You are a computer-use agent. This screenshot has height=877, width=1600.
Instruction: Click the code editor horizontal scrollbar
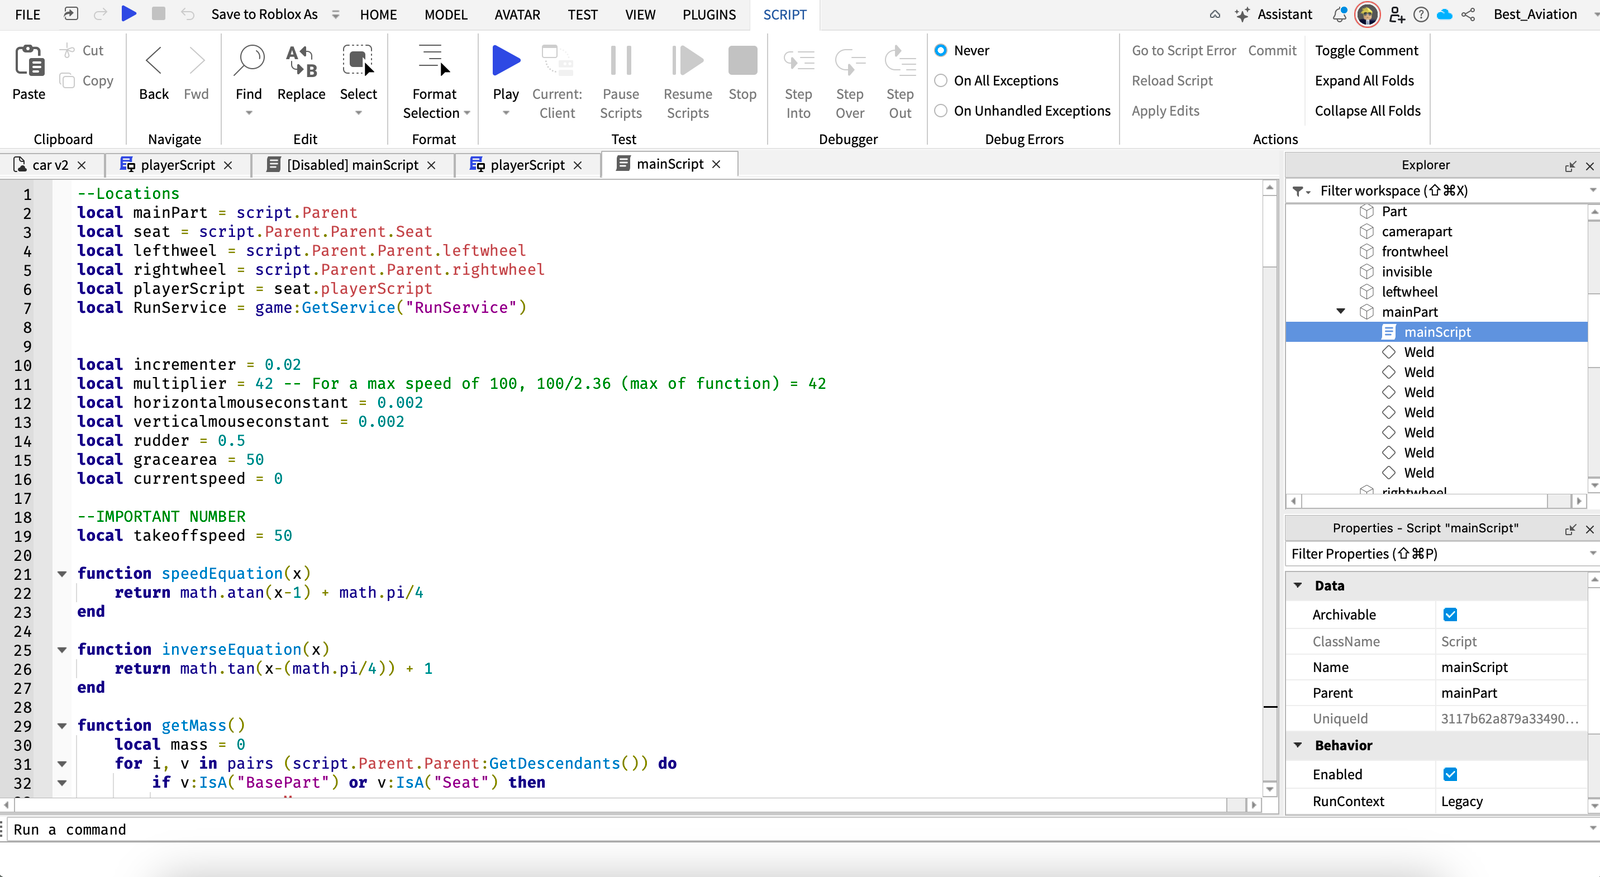point(630,804)
